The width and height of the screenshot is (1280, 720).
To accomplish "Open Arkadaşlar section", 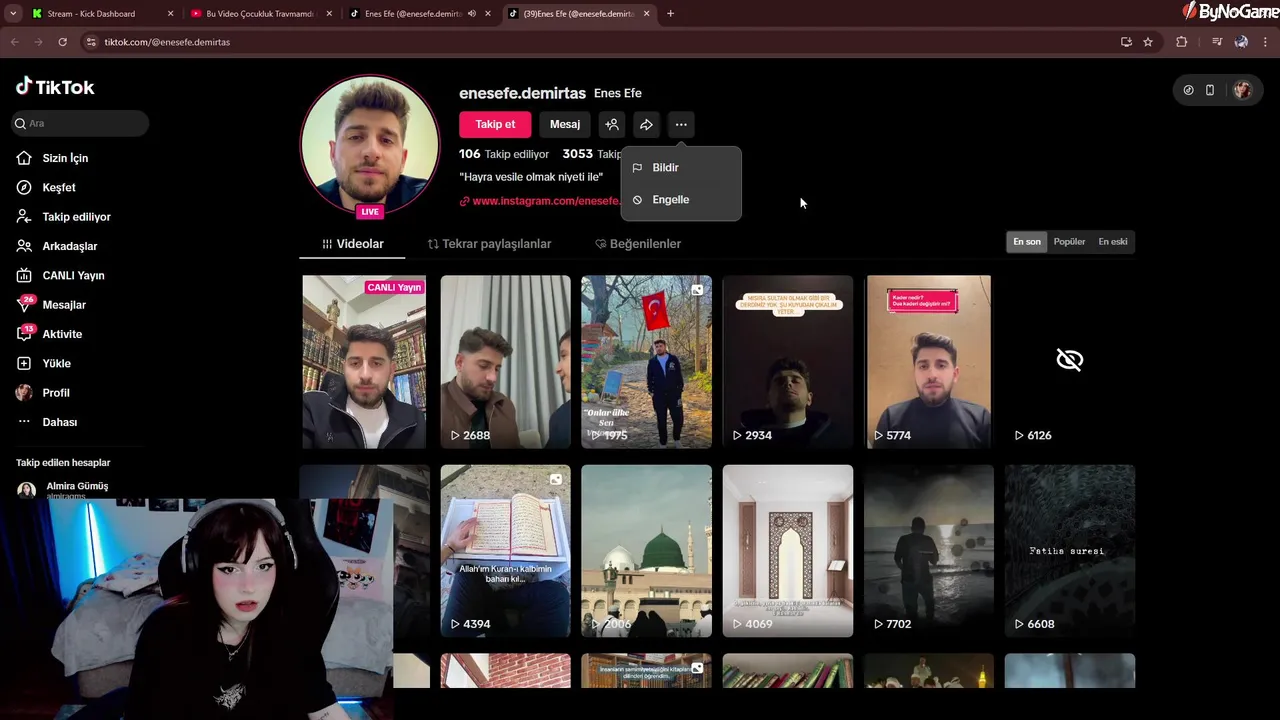I will pyautogui.click(x=69, y=246).
